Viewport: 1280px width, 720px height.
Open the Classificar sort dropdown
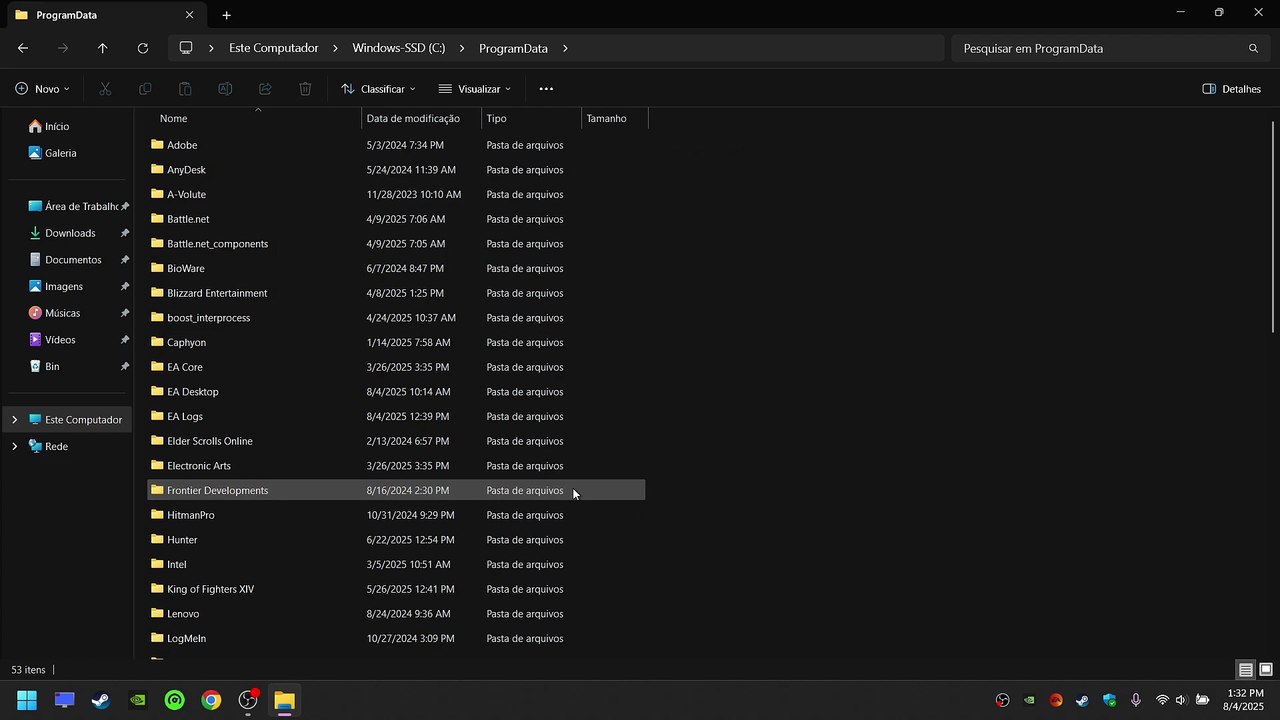point(378,89)
